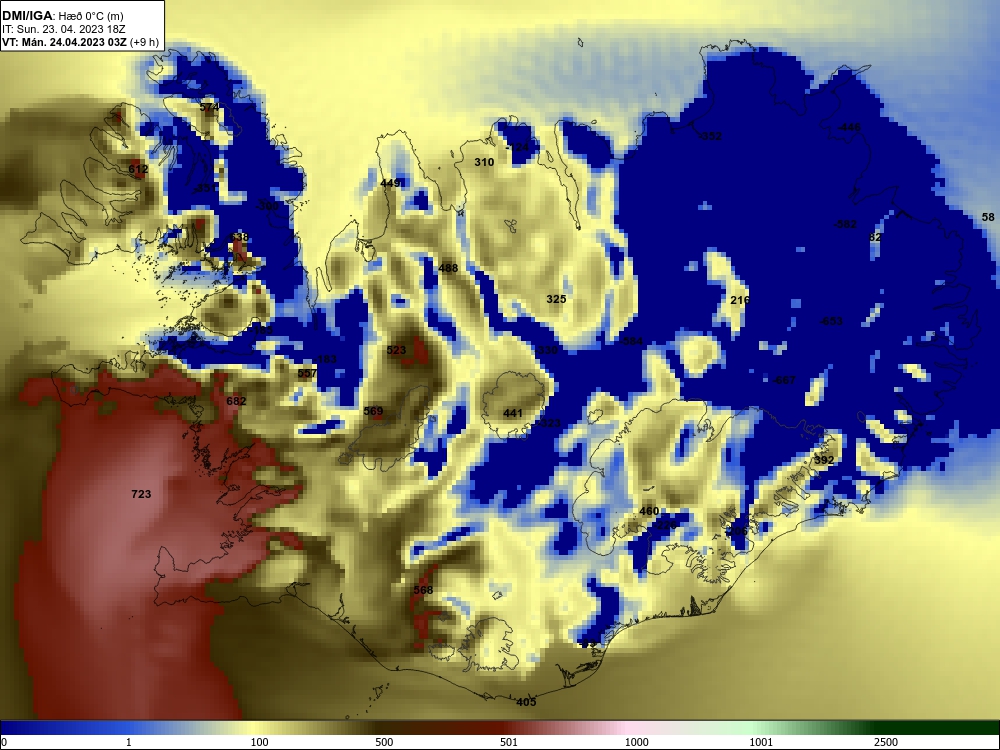Click the map value 460

point(649,511)
